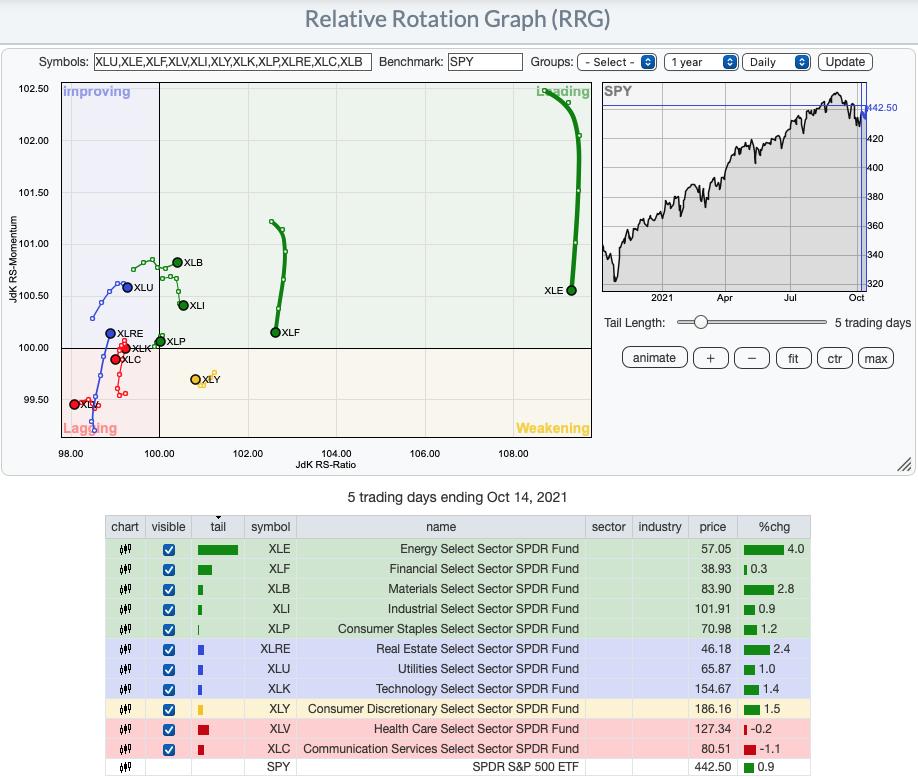Click the XLC red point on graph
This screenshot has width=918, height=778.
tap(115, 359)
